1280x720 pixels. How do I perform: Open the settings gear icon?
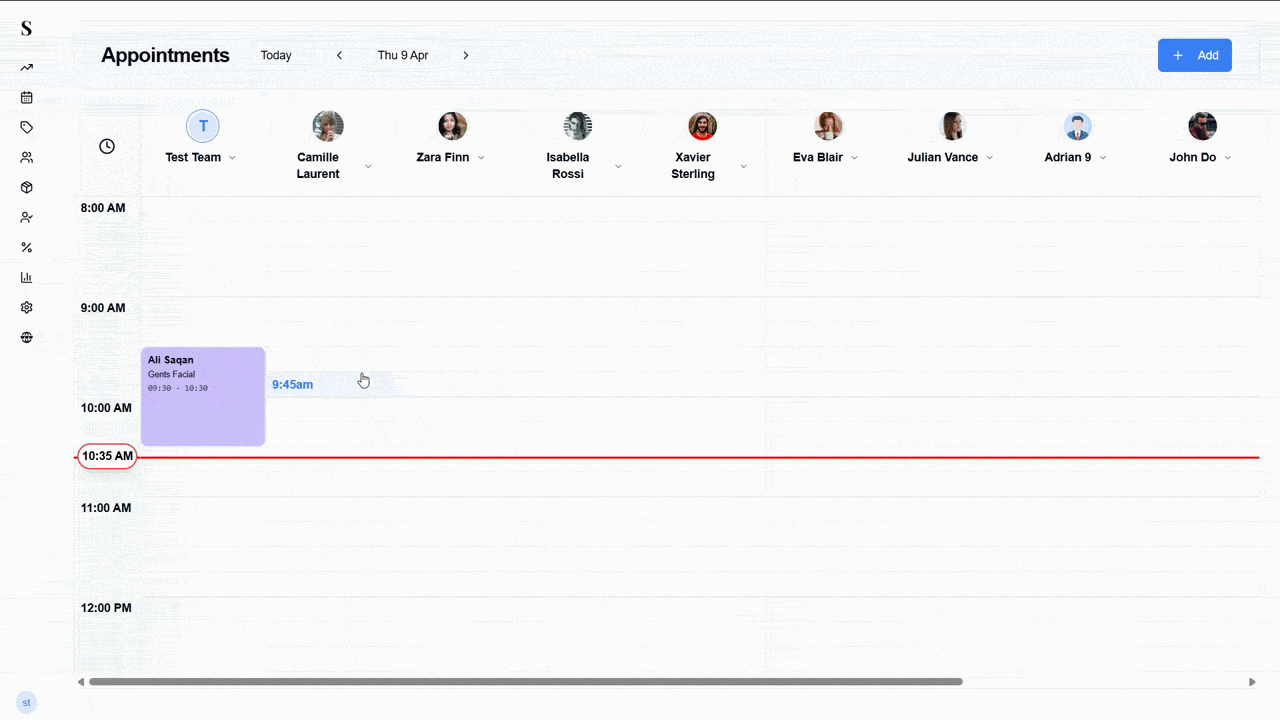point(26,307)
